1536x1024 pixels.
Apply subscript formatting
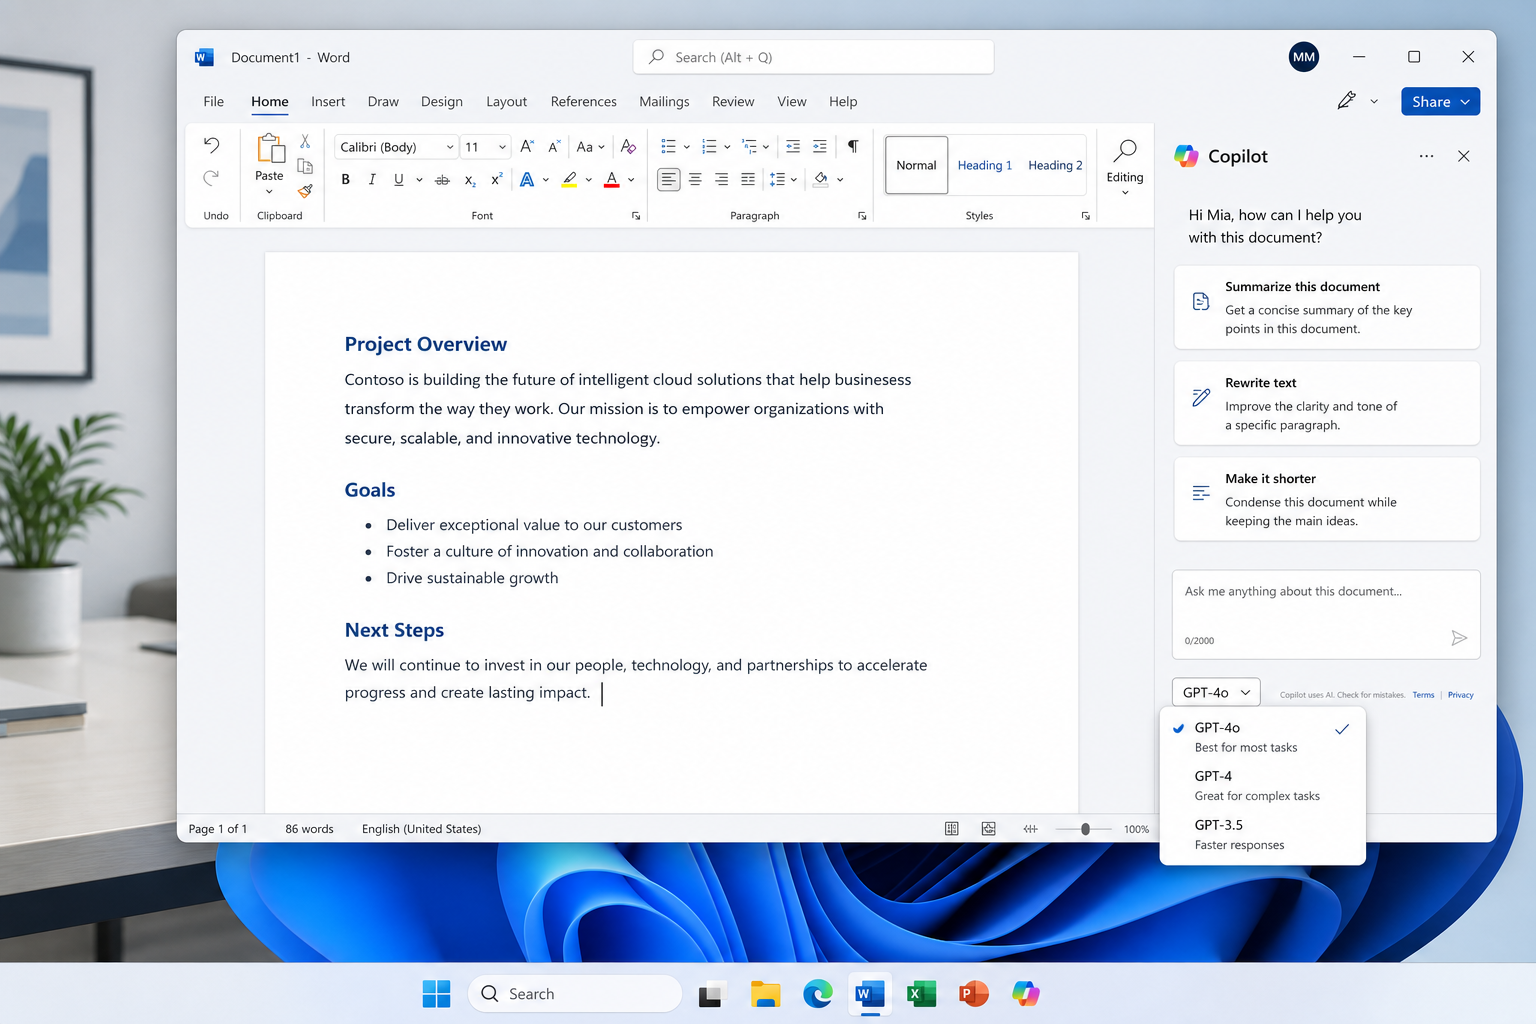pos(470,180)
